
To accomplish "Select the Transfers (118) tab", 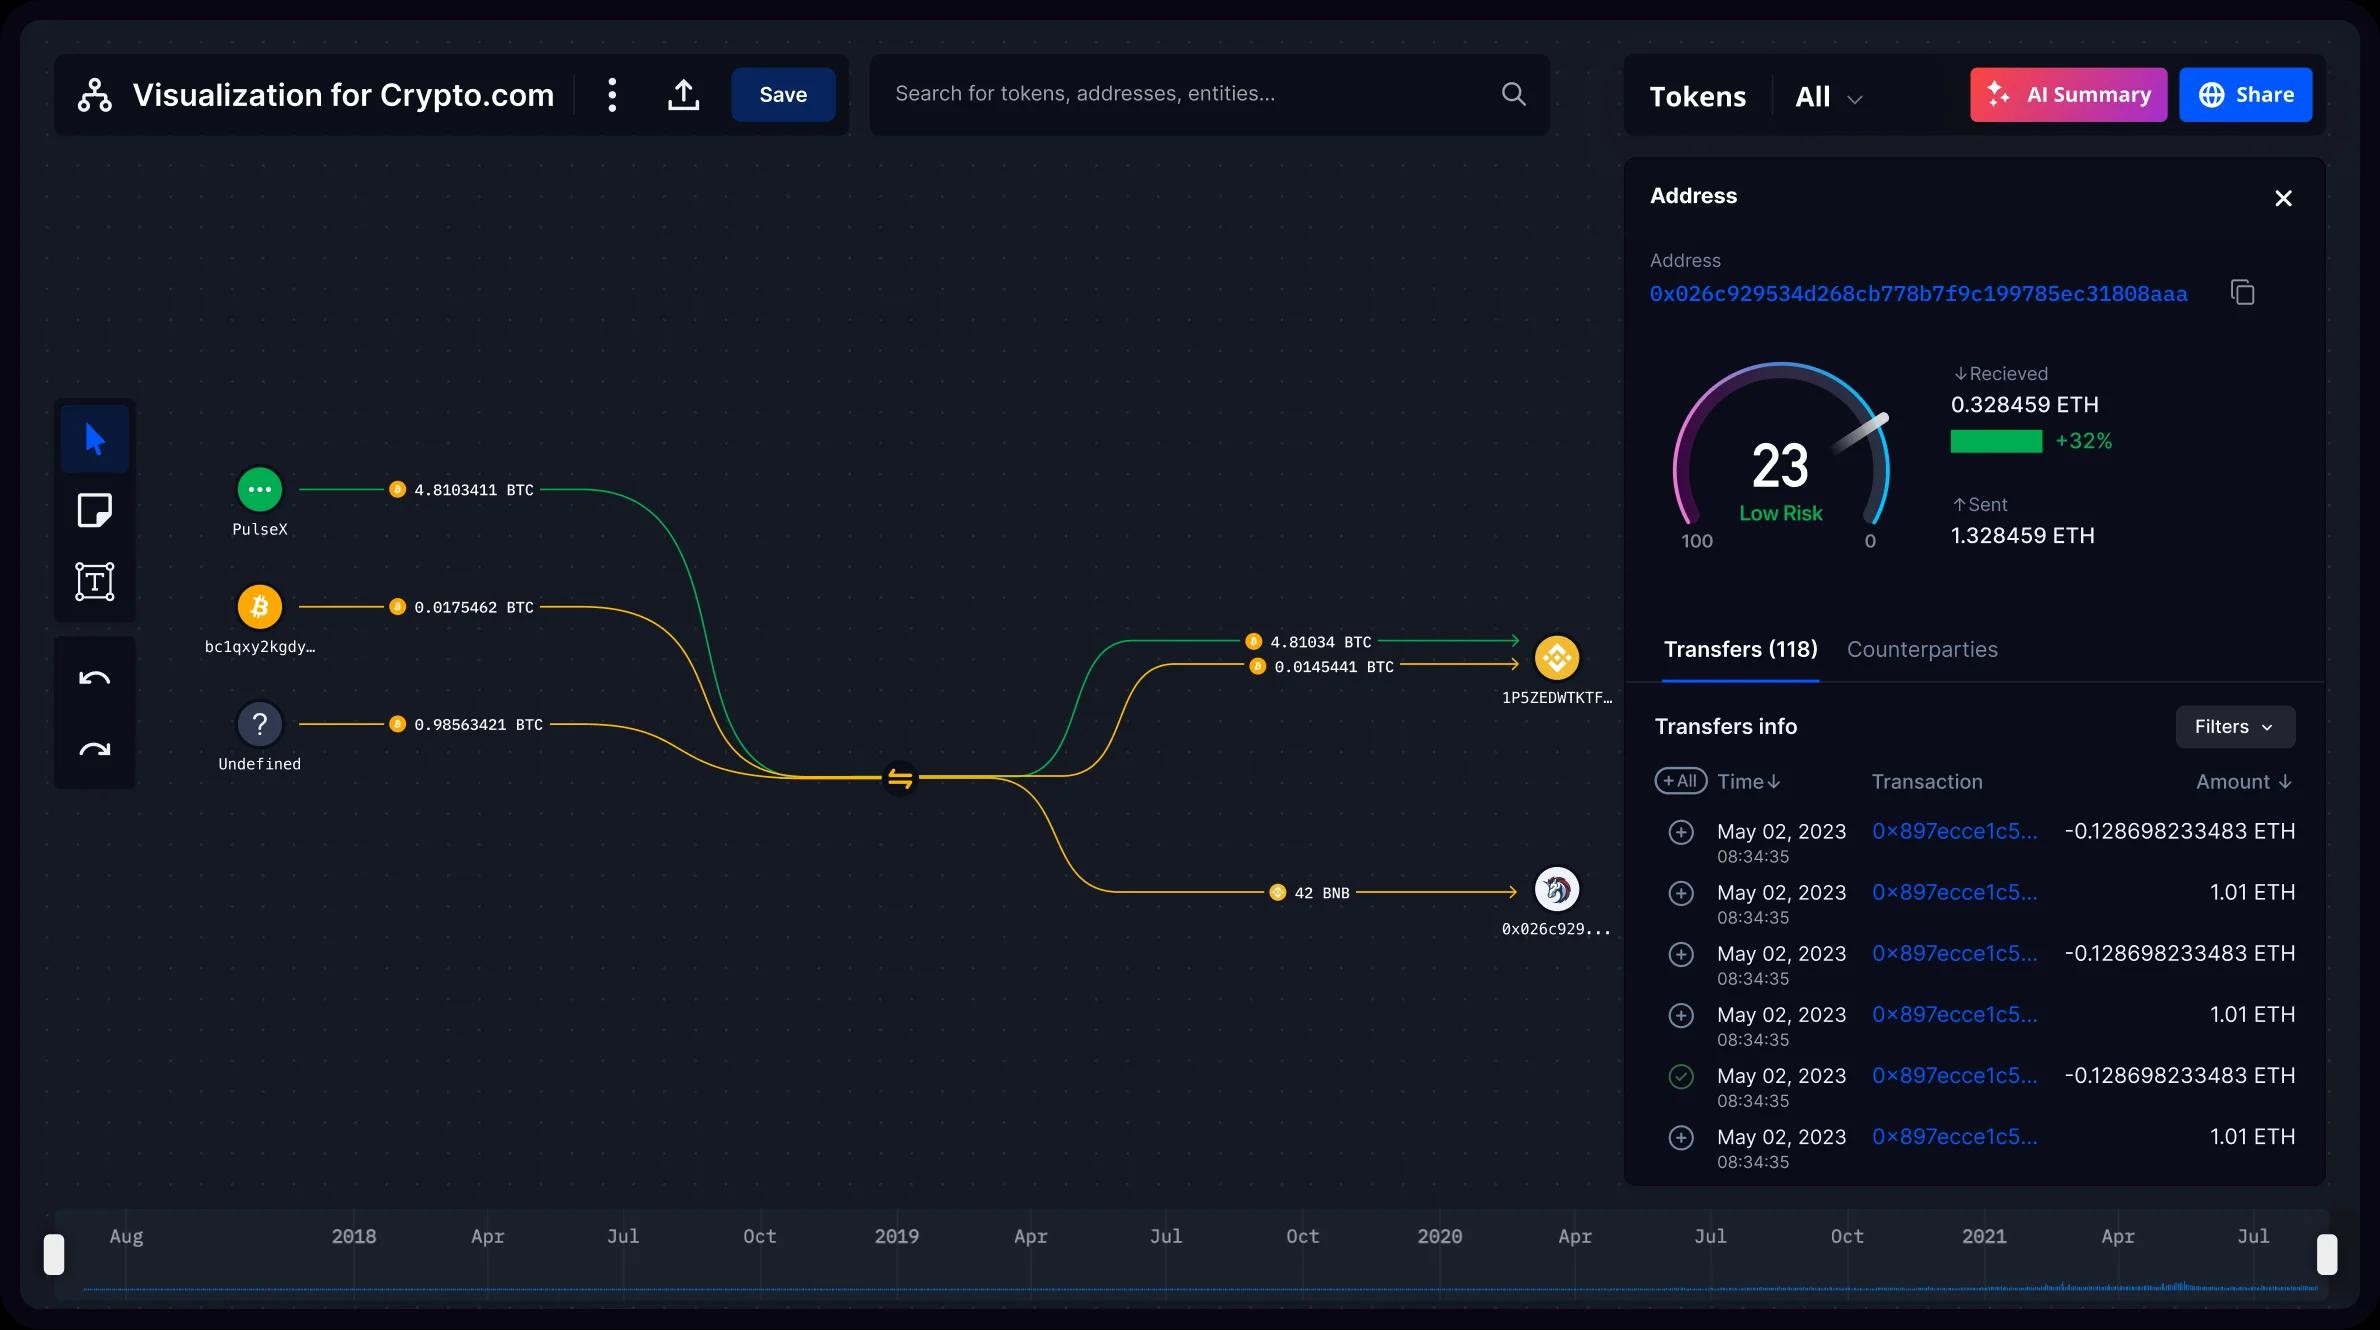I will point(1740,650).
